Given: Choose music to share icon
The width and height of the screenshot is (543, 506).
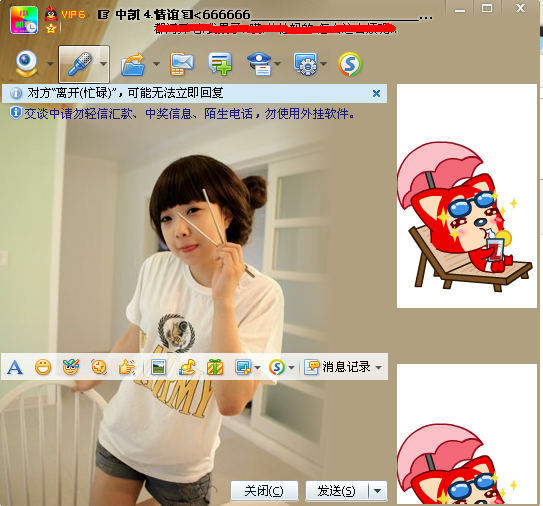Looking at the screenshot, I should pyautogui.click(x=187, y=367).
